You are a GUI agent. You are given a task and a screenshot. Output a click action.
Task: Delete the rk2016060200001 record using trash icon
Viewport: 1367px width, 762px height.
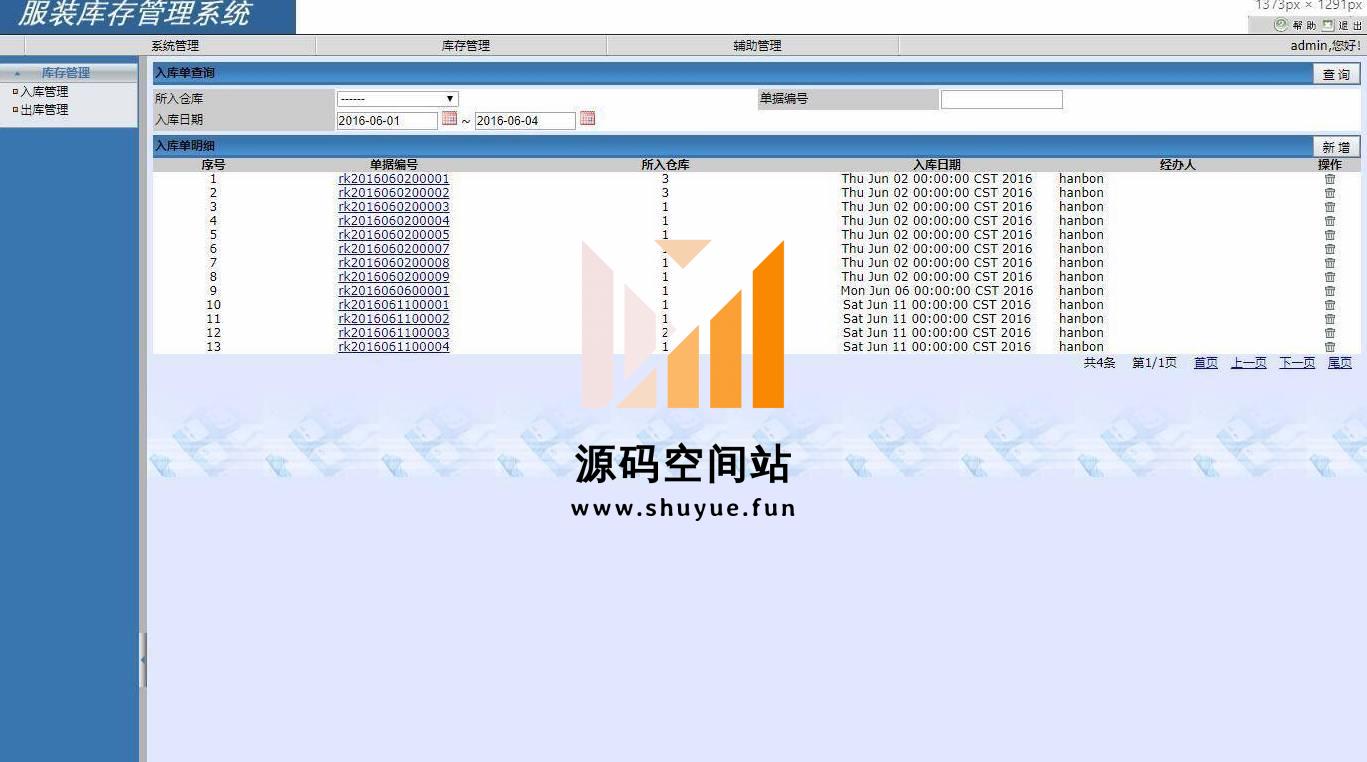point(1329,179)
